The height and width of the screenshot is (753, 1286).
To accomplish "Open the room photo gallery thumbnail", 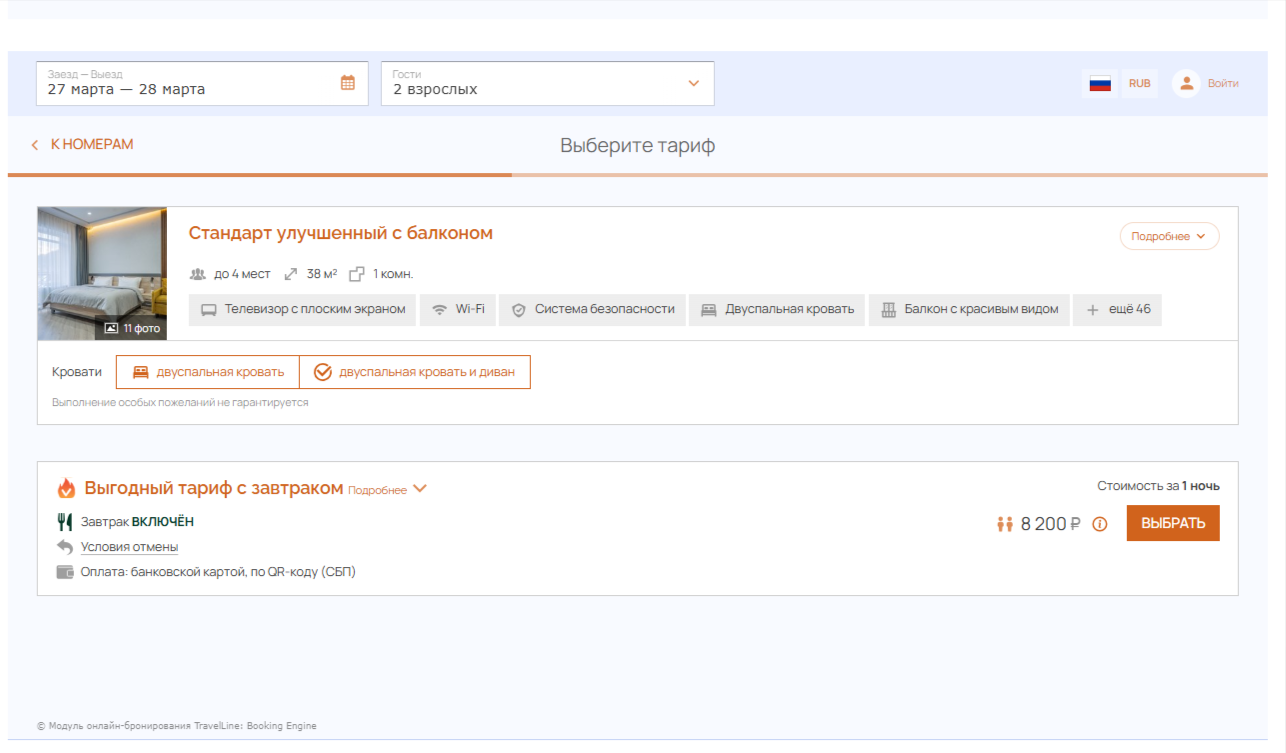I will click(102, 273).
